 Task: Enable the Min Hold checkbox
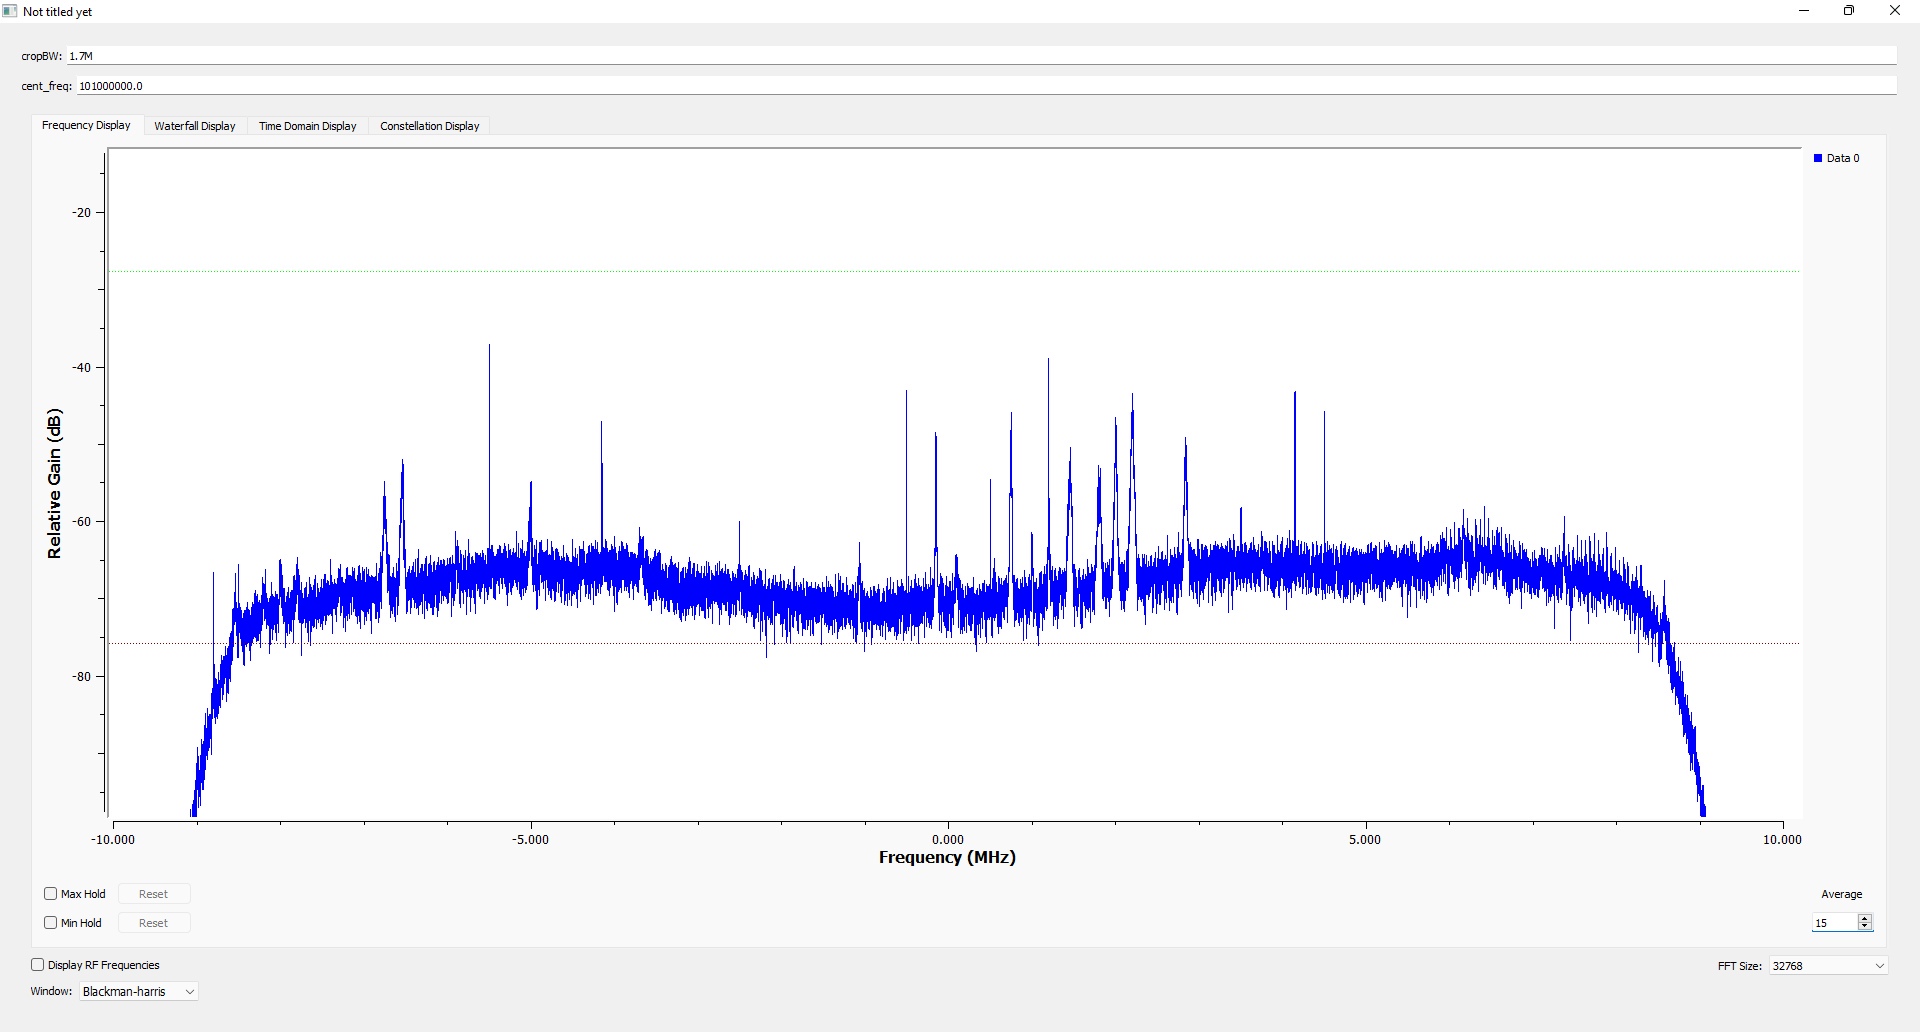[x=51, y=923]
